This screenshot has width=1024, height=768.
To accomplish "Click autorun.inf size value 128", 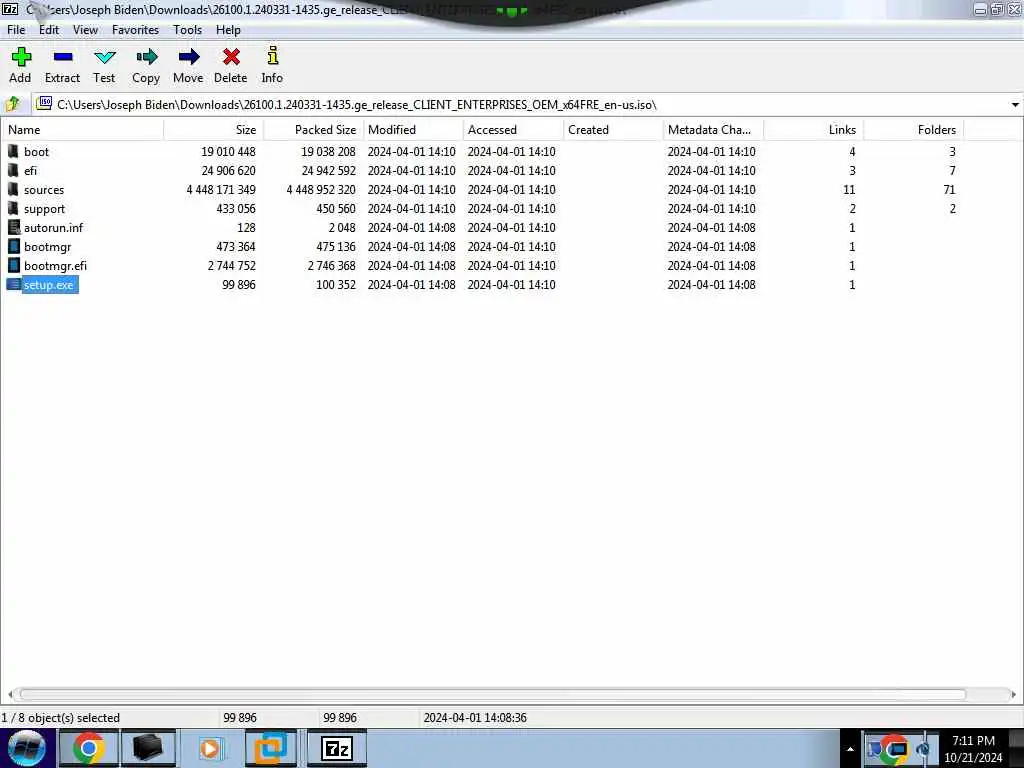I will coord(246,228).
